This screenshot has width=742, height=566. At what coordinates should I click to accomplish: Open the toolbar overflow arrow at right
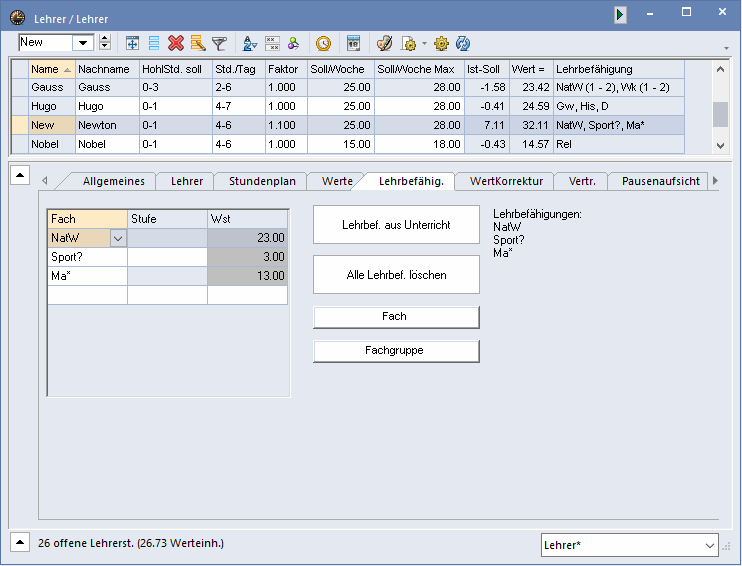(726, 48)
